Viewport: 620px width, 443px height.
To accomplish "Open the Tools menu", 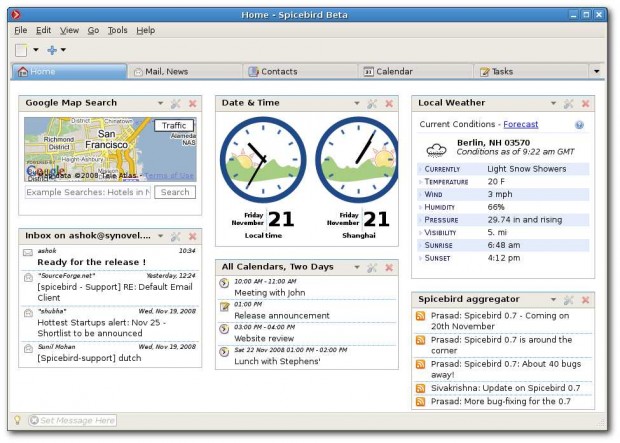I will pyautogui.click(x=117, y=30).
